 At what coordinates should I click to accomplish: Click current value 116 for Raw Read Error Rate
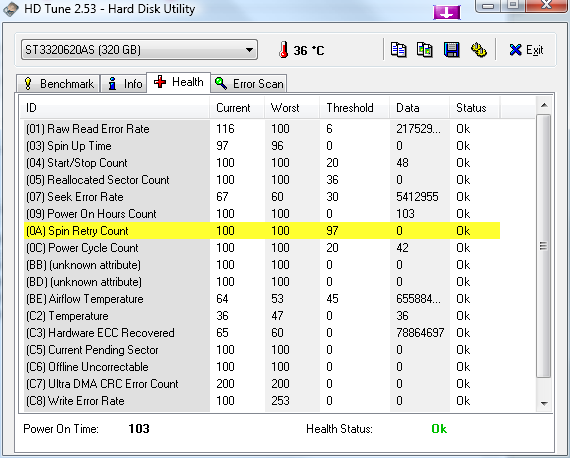point(225,129)
